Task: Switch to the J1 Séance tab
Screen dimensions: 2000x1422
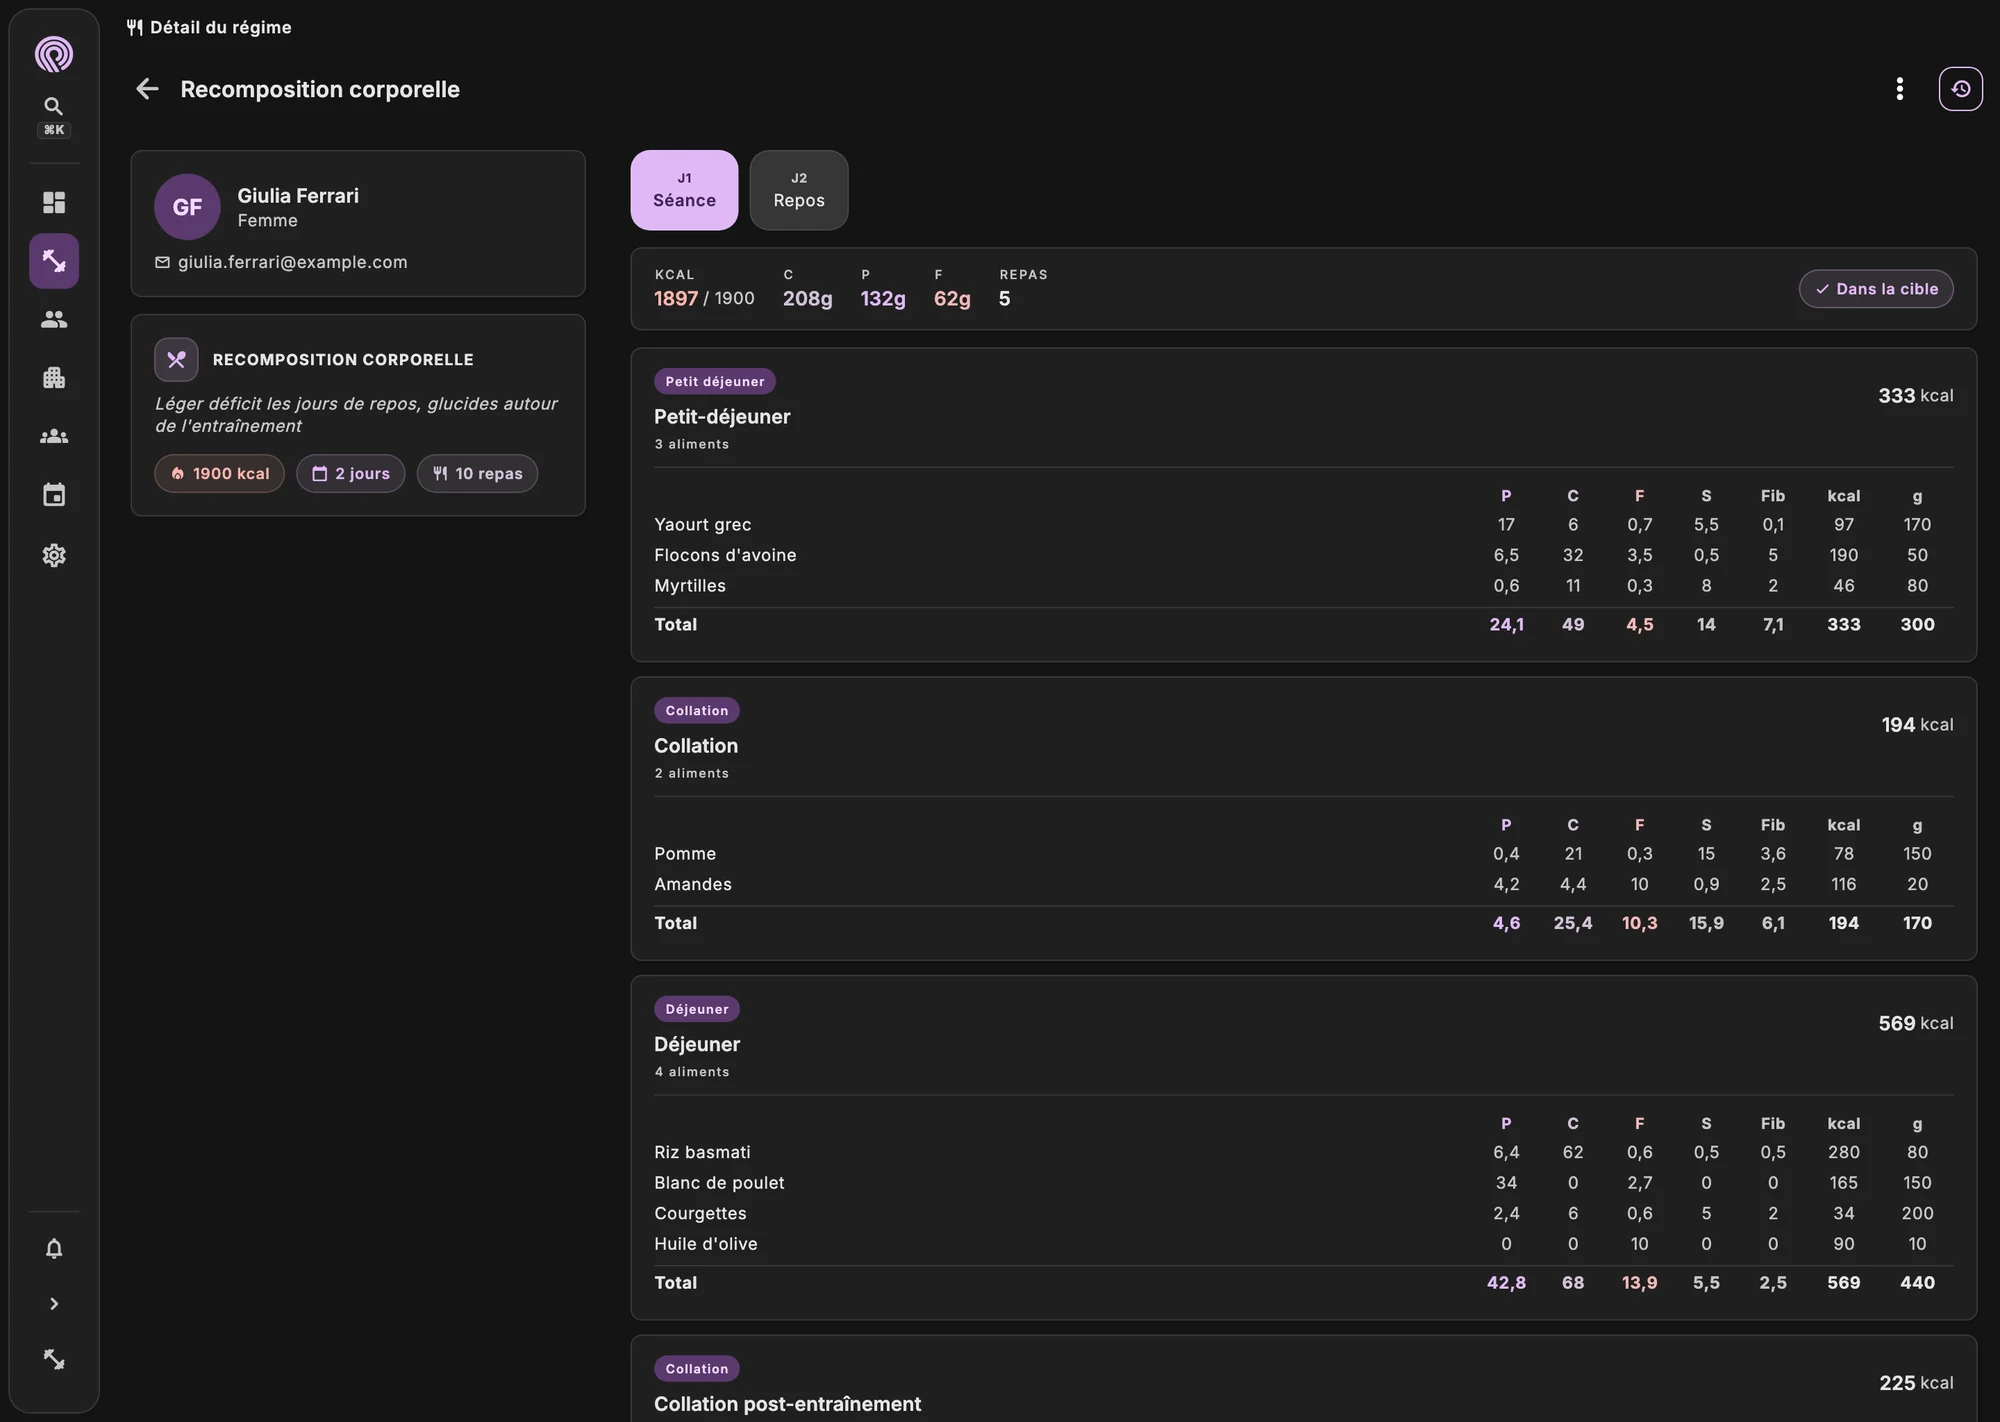Action: coord(684,190)
